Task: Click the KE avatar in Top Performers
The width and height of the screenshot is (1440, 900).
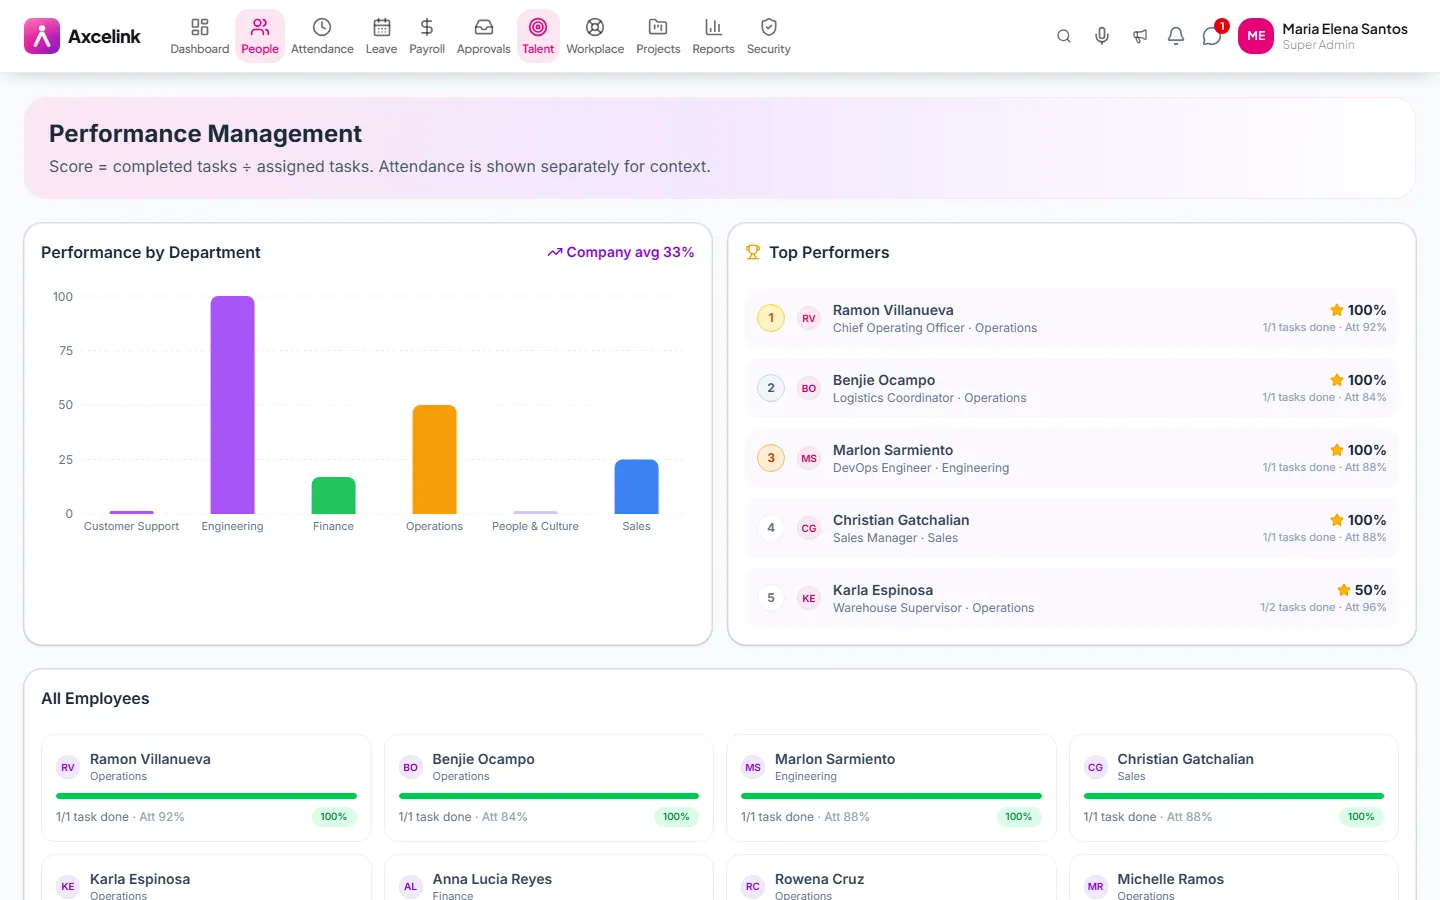Action: (809, 598)
